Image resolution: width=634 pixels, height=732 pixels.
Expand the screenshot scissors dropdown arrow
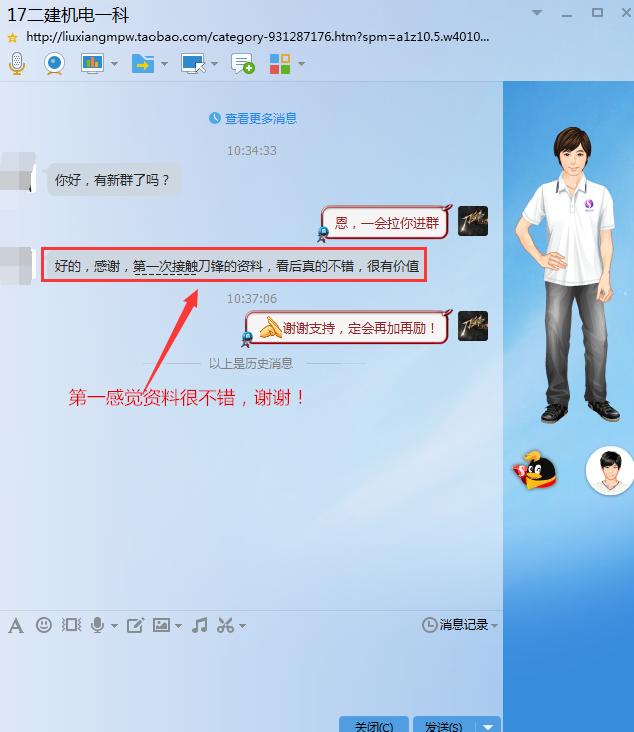click(x=242, y=626)
